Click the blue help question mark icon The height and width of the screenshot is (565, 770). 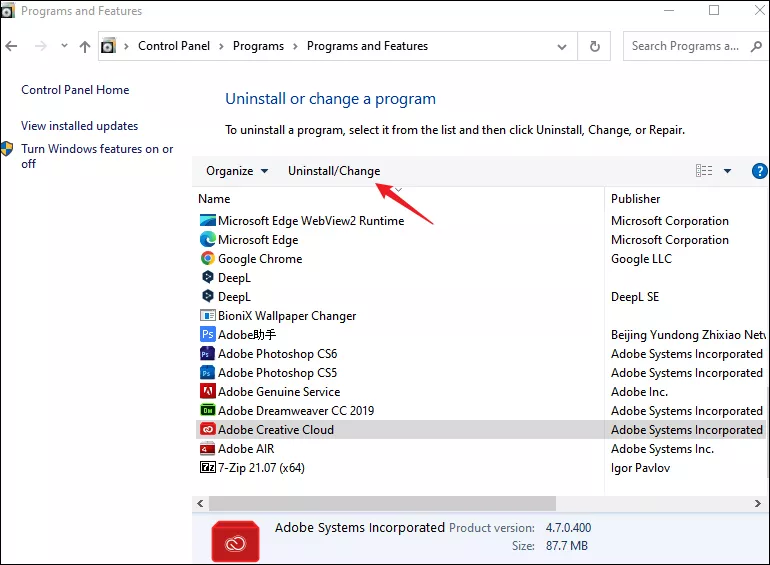[759, 171]
